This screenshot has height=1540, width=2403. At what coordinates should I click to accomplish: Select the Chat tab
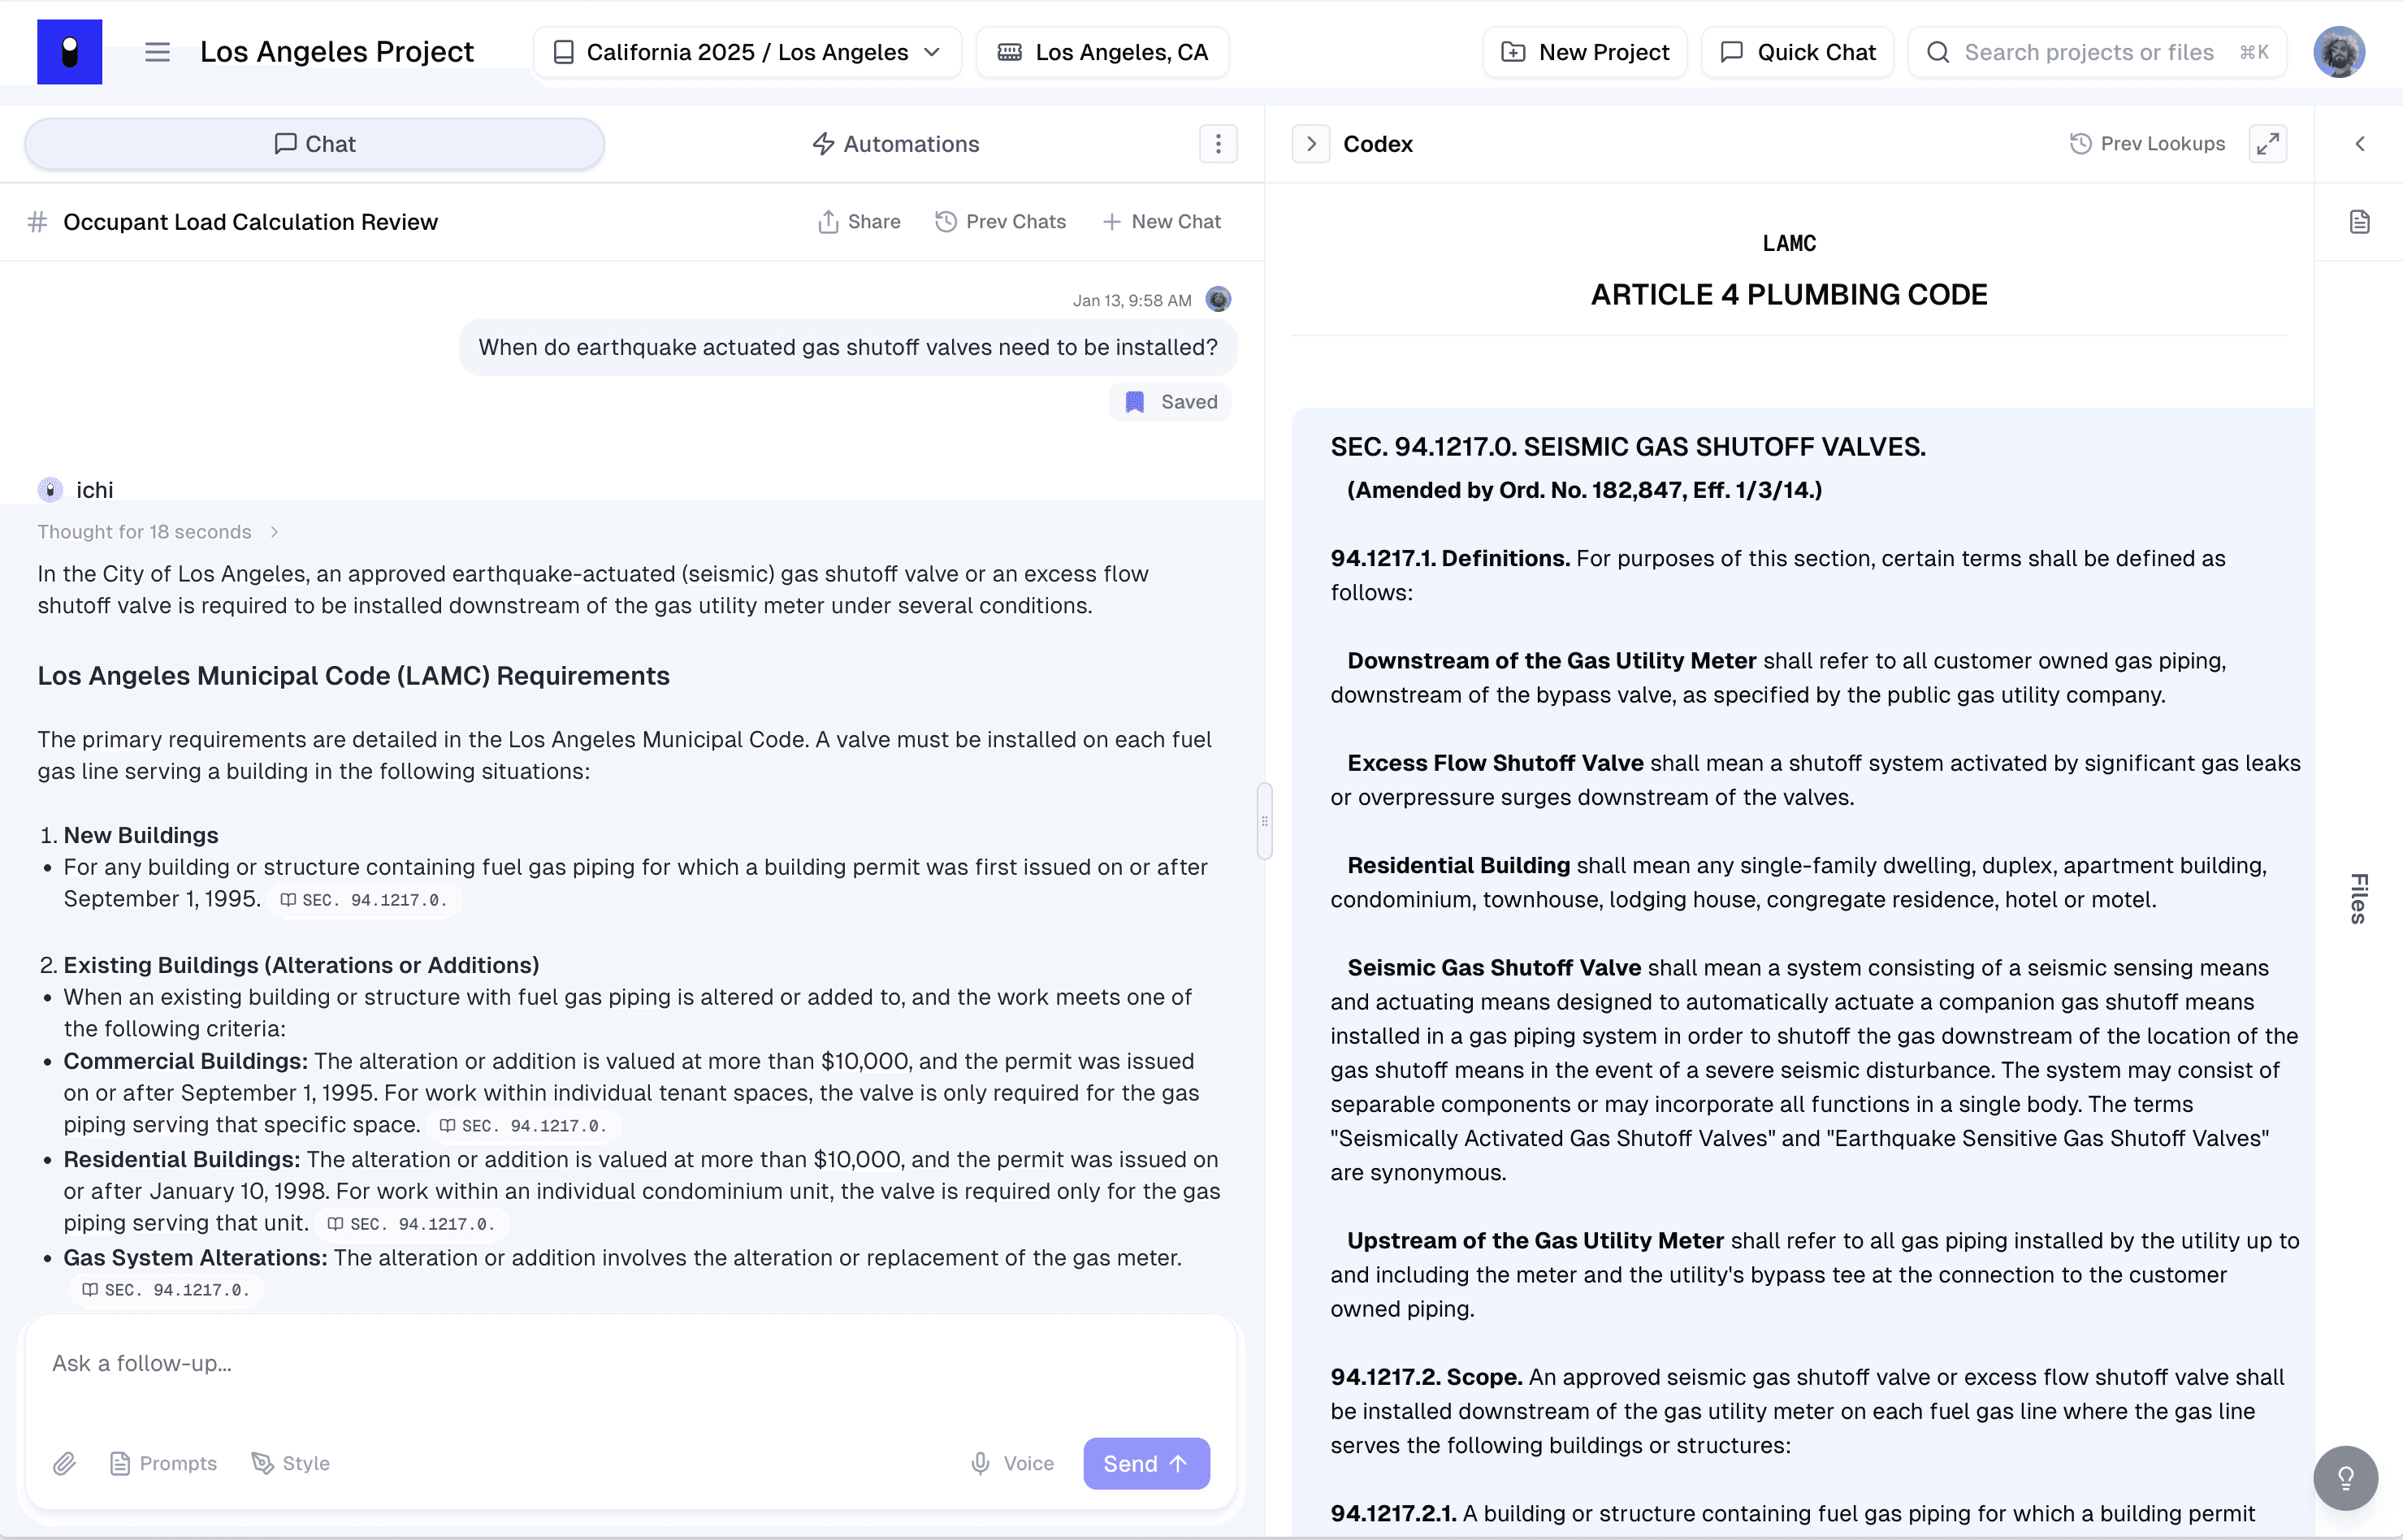pos(314,144)
